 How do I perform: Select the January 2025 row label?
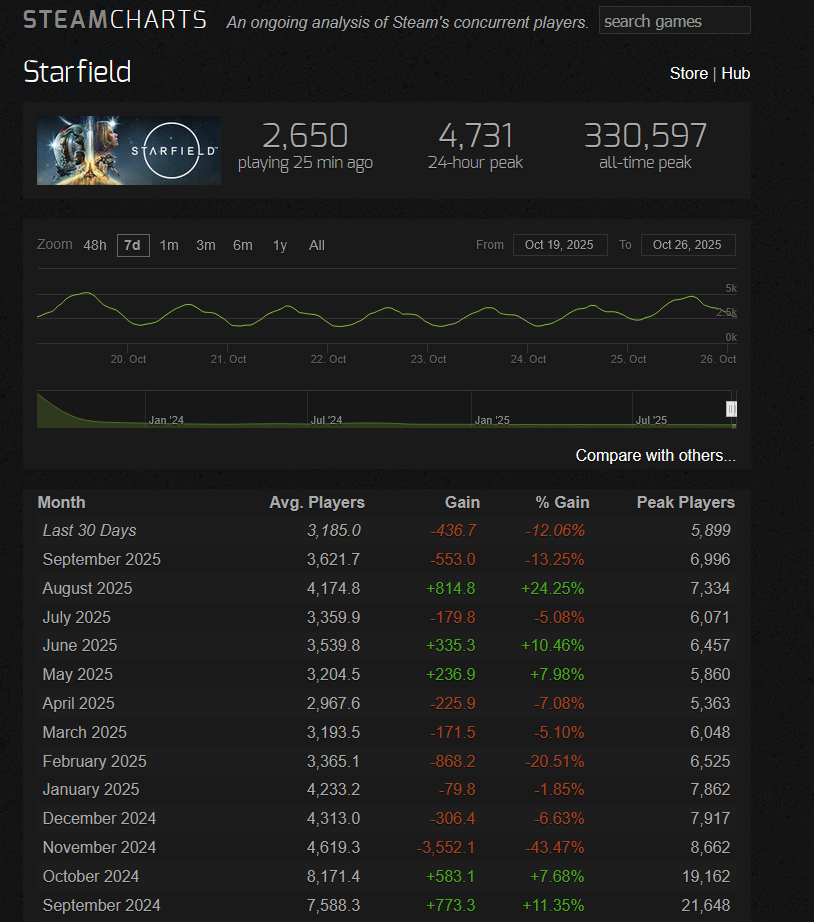pyautogui.click(x=91, y=789)
